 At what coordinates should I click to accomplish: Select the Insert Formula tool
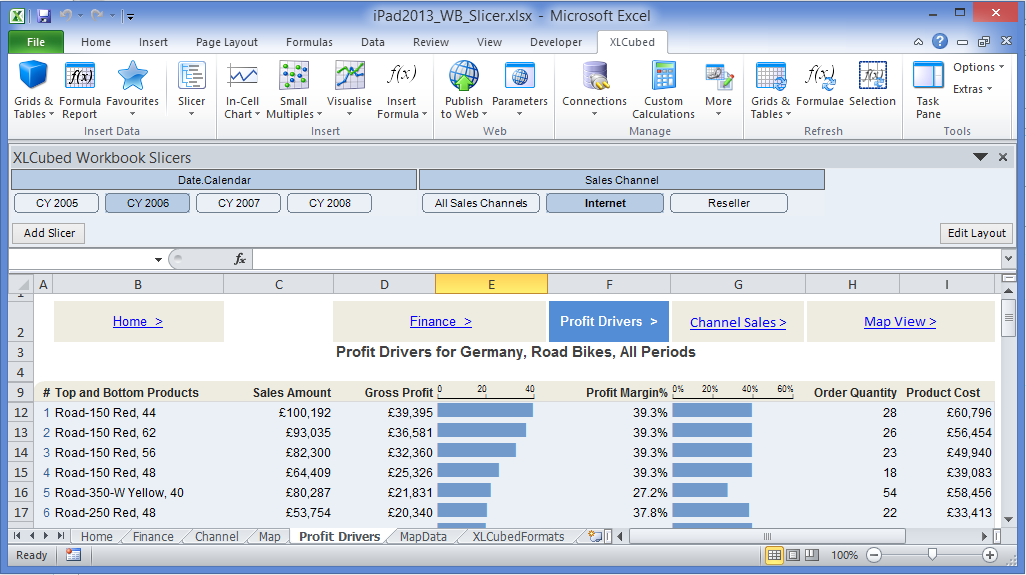(x=401, y=90)
